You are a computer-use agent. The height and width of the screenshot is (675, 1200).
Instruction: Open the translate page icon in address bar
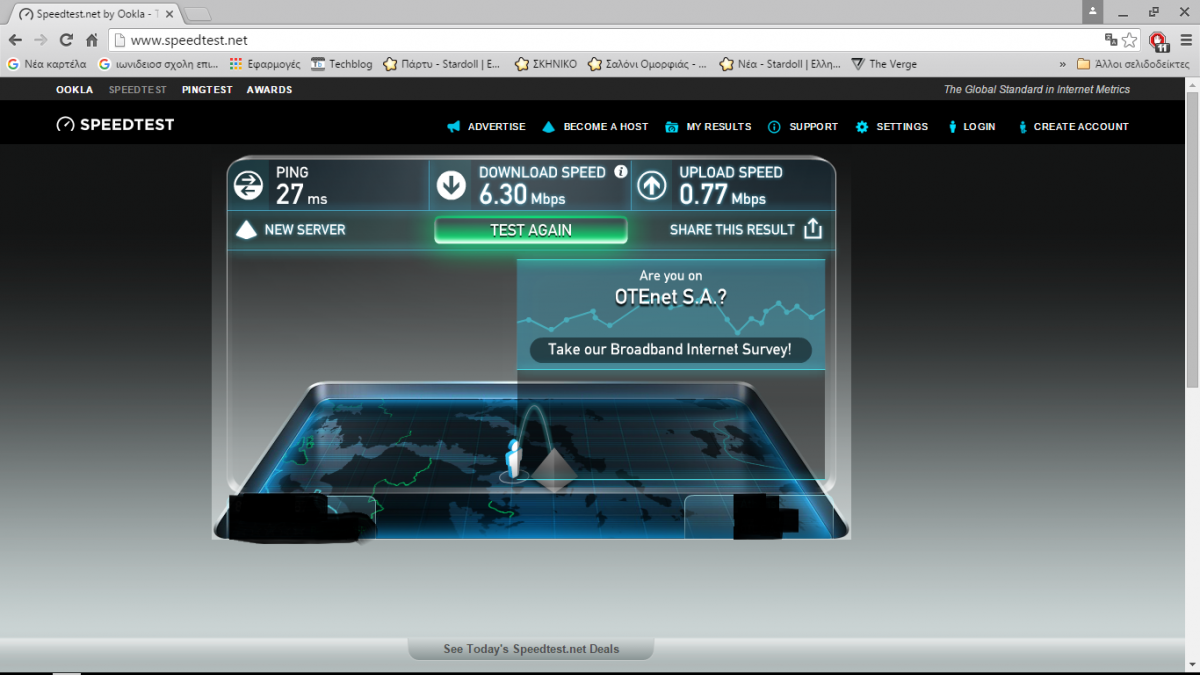pyautogui.click(x=1110, y=40)
